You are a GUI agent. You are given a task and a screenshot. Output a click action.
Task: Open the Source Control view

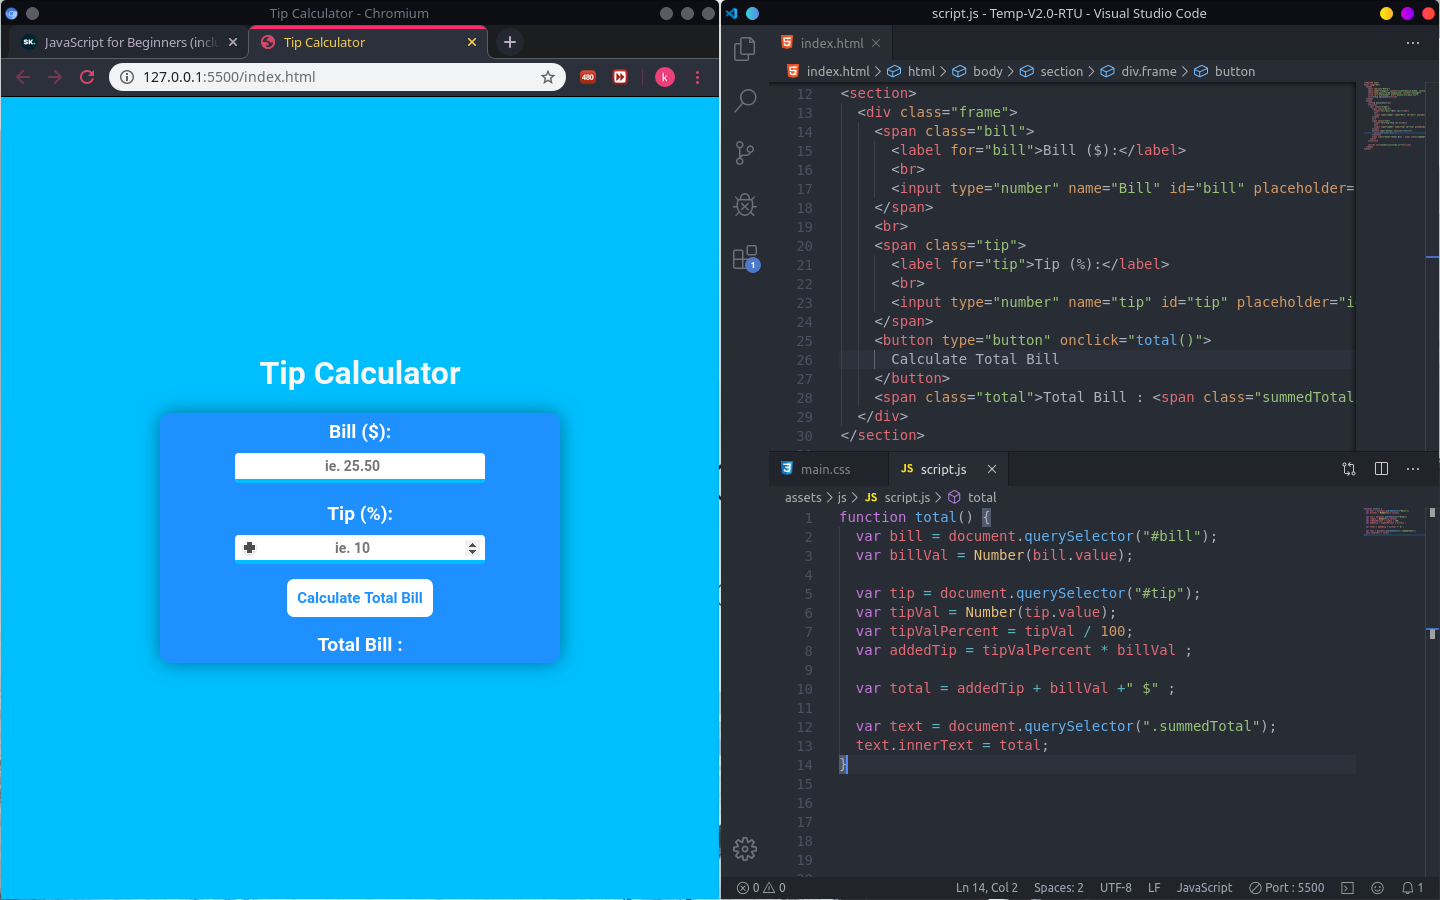coord(745,152)
